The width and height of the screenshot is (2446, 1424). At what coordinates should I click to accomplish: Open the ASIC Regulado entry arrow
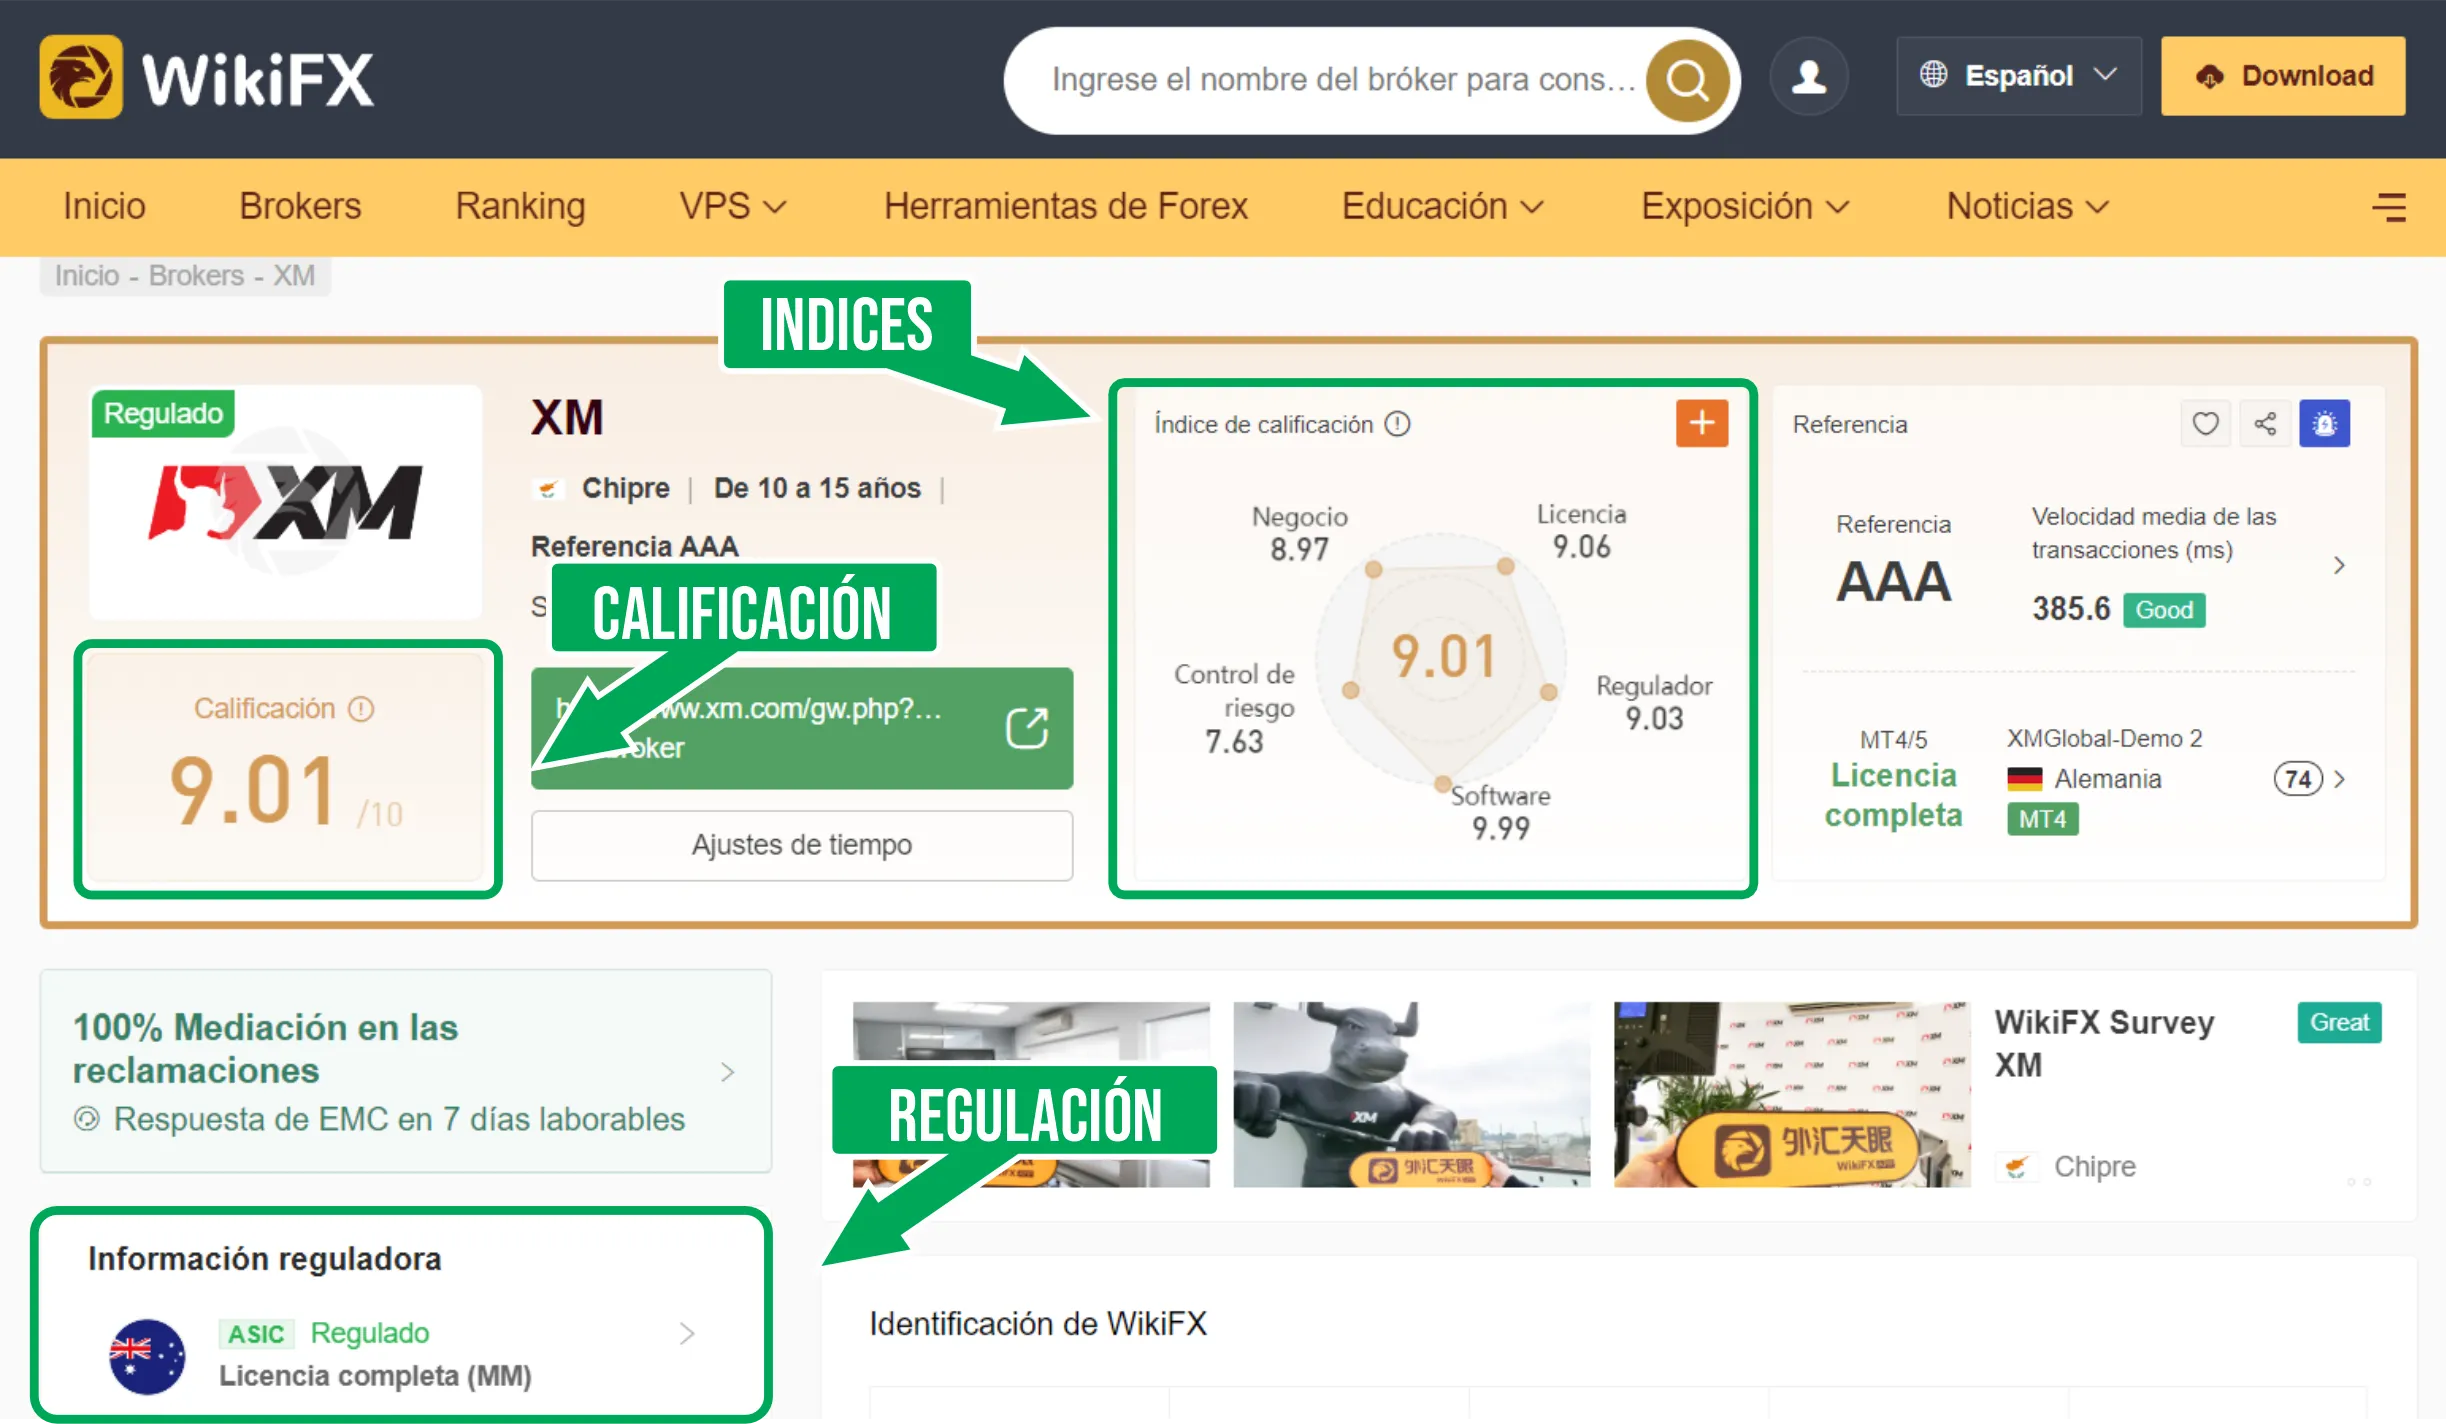(687, 1333)
